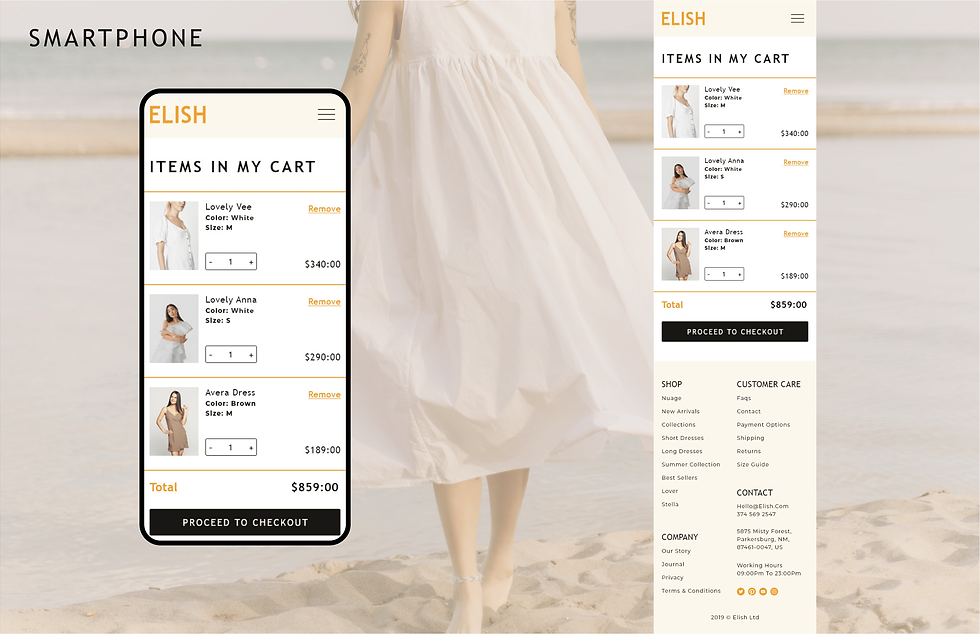Open Avera Dress thumbnail in right full-page mockup
Image resolution: width=980 pixels, height=634 pixels.
coord(680,254)
